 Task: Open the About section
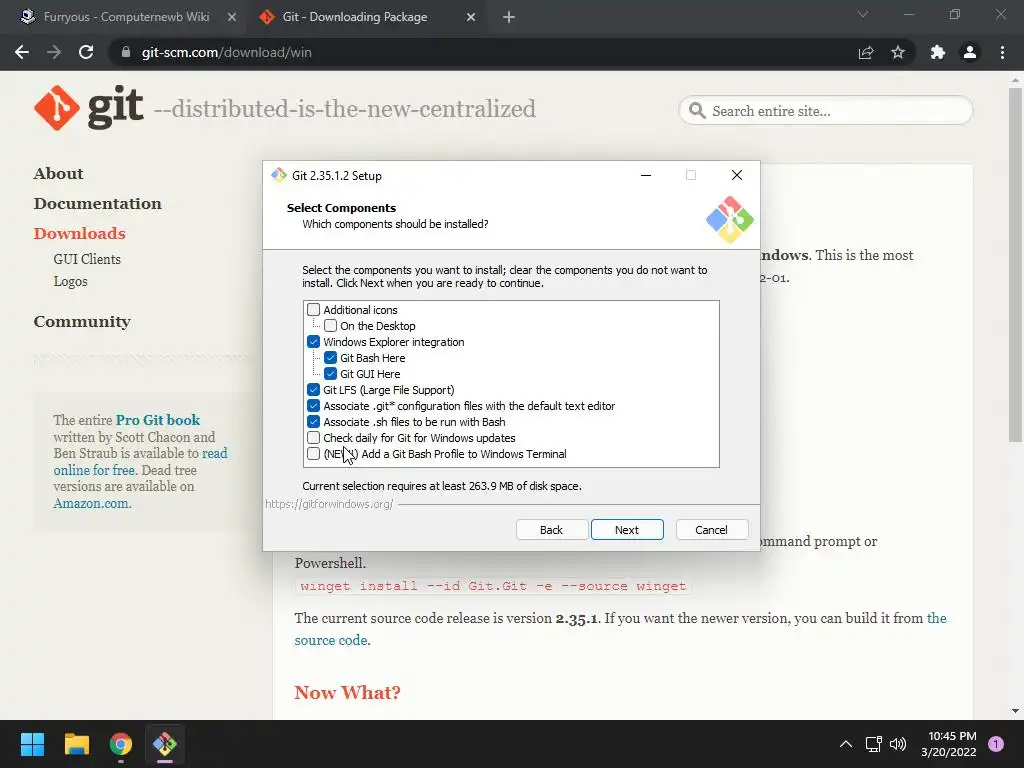pyautogui.click(x=58, y=174)
